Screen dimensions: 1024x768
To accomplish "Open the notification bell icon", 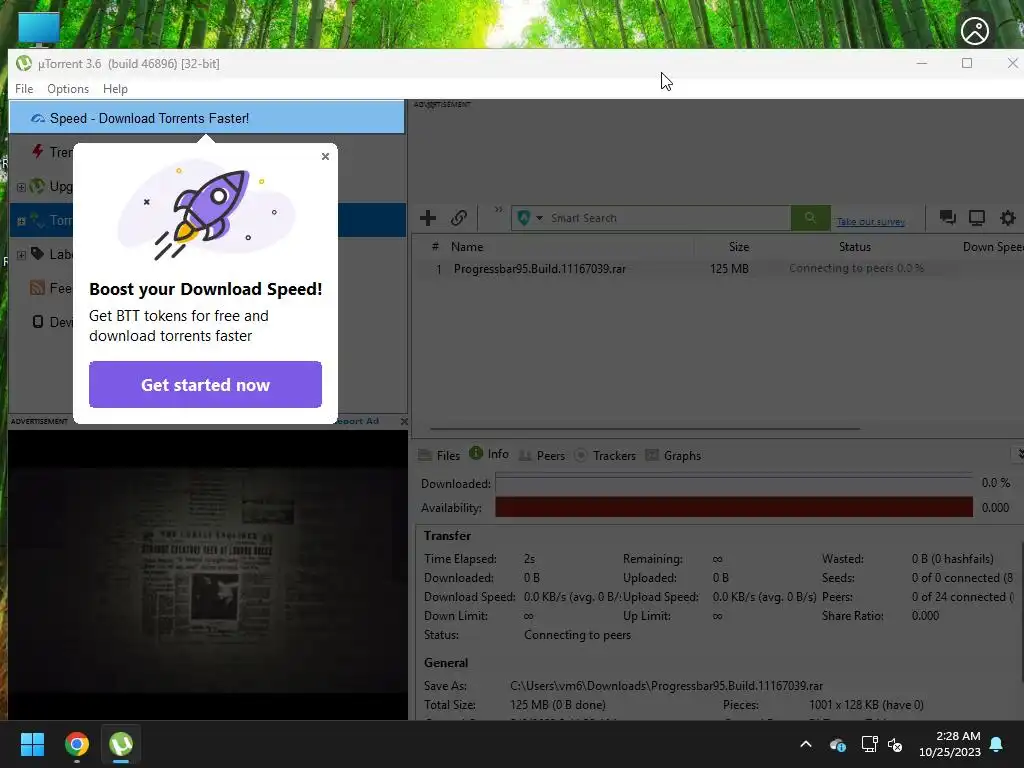I will click(x=997, y=744).
